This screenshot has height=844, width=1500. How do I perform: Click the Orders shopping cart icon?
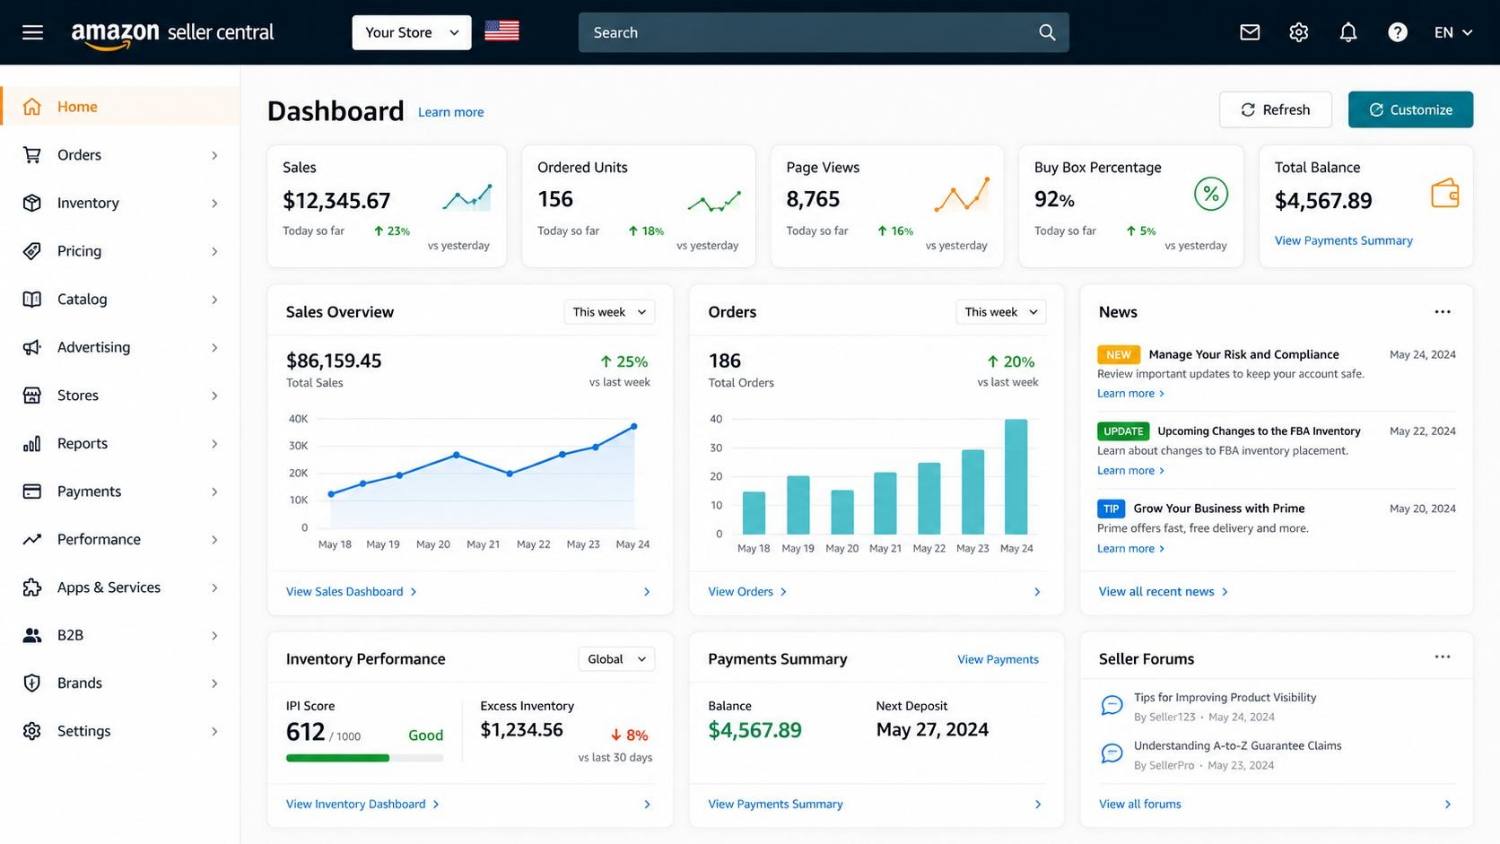[x=32, y=155]
